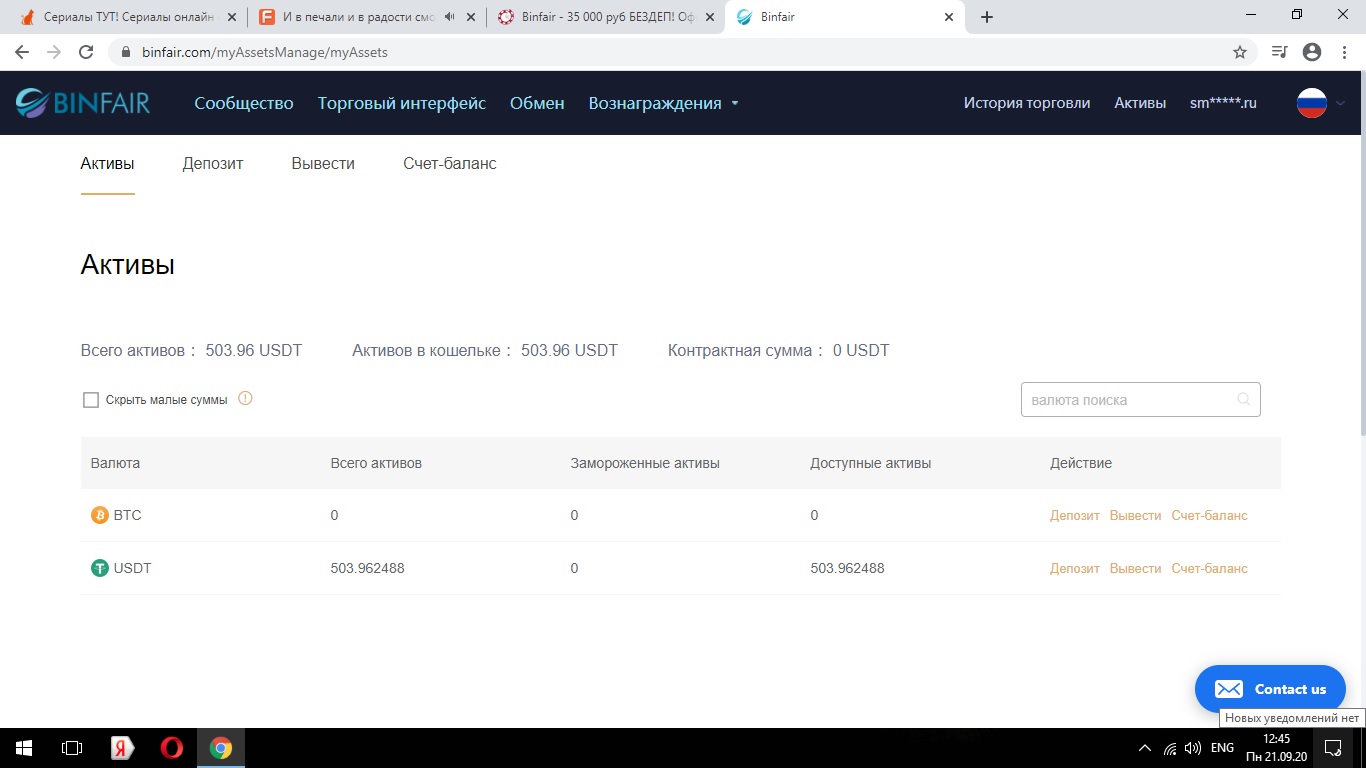The height and width of the screenshot is (768, 1366).
Task: Click the search magnifier icon in currency field
Action: (x=1243, y=399)
